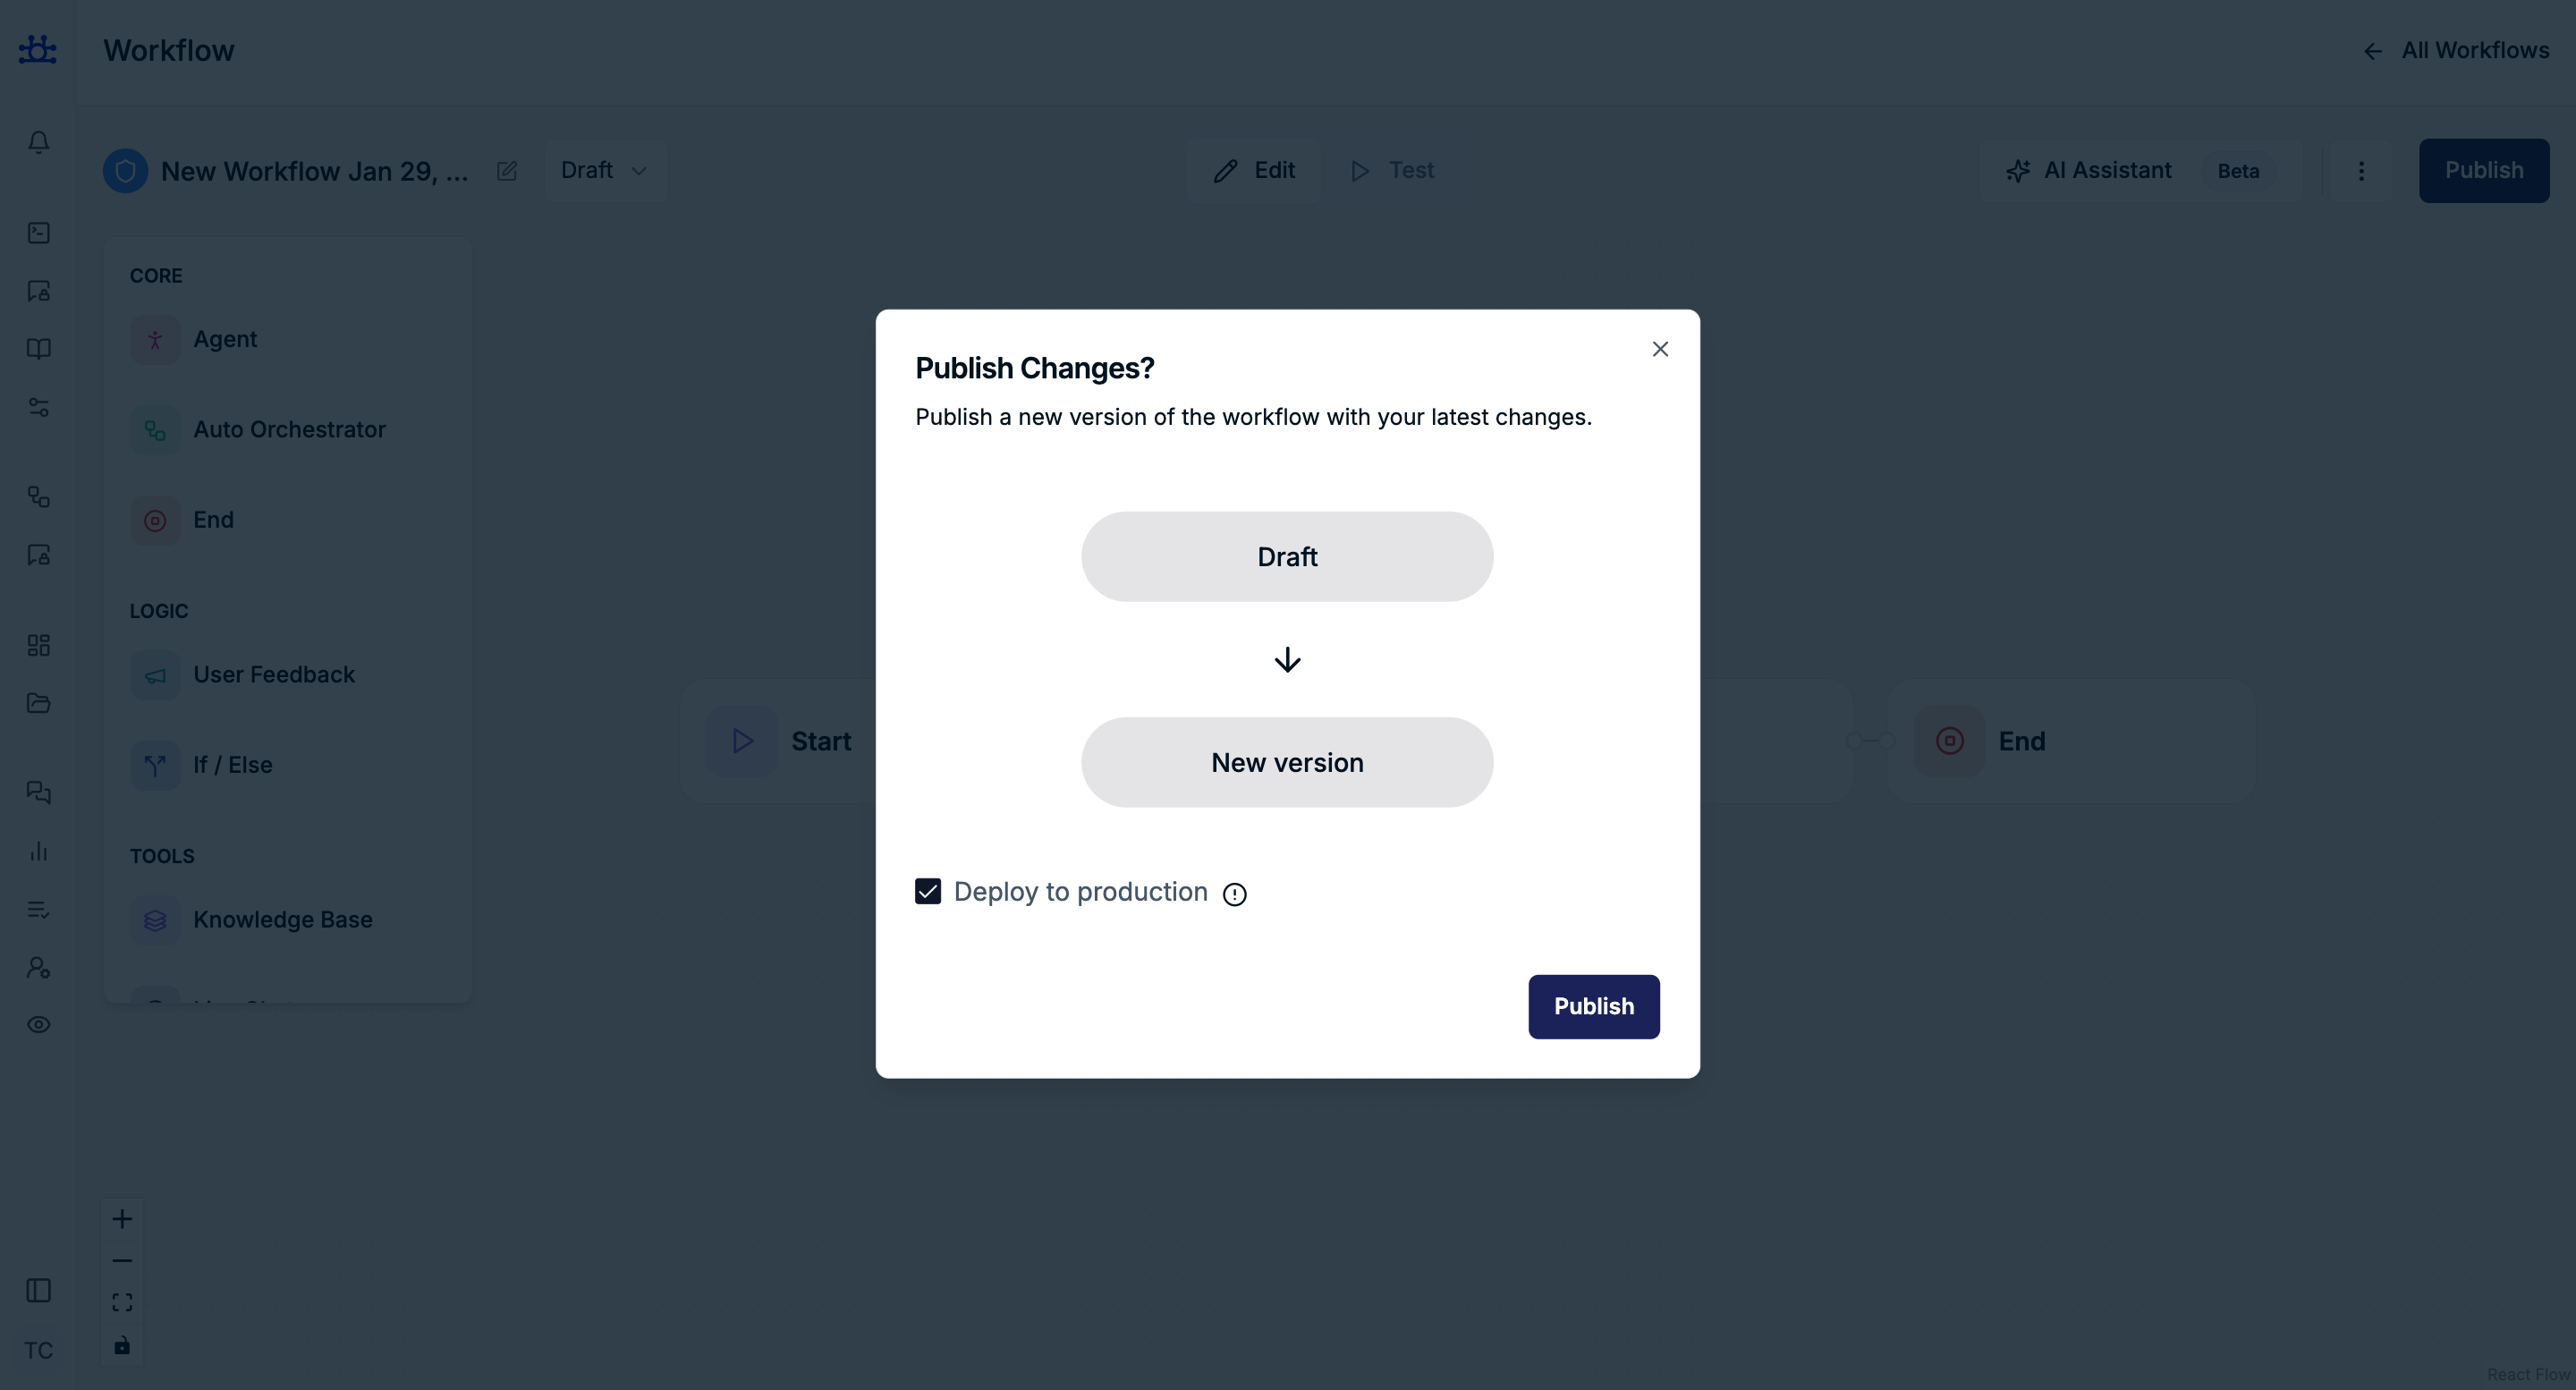Uncheck the Deploy to production checkbox
This screenshot has height=1390, width=2576.
(x=928, y=892)
